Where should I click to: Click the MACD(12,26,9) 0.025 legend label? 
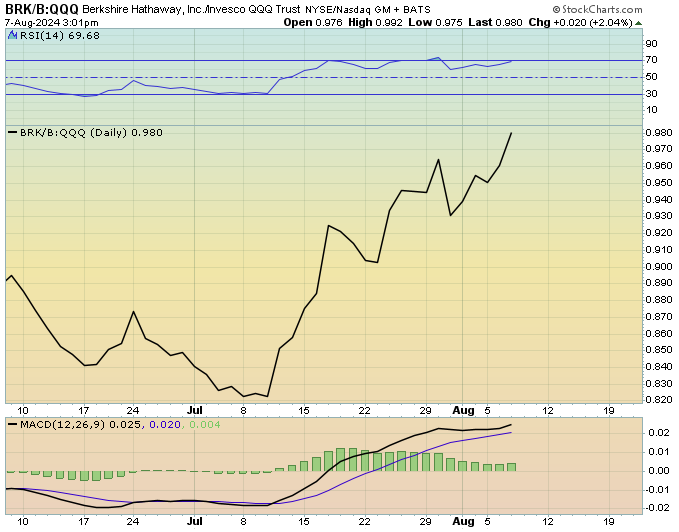pyautogui.click(x=80, y=425)
